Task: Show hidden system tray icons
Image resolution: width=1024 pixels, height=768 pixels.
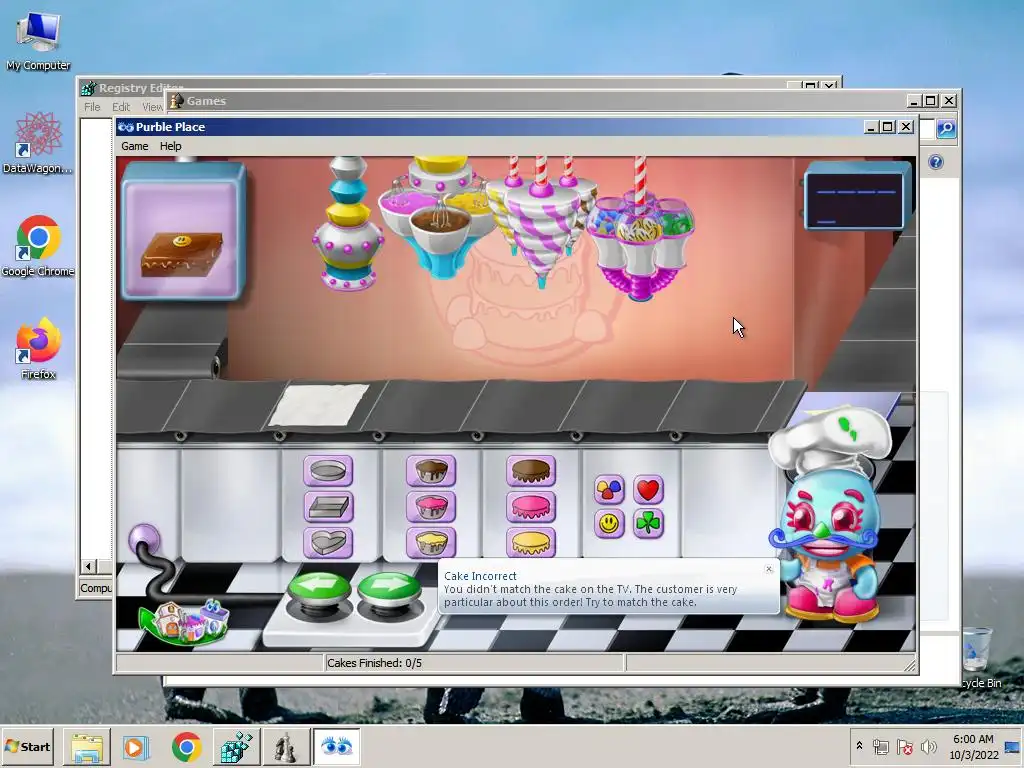Action: click(859, 746)
